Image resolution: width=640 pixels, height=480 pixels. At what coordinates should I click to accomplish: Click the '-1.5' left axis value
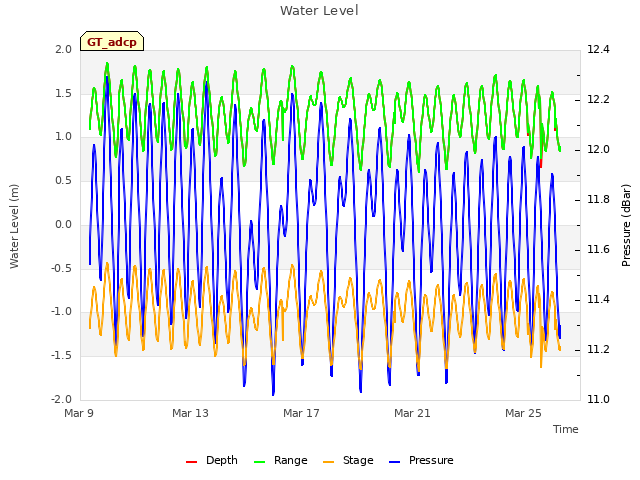click(61, 355)
